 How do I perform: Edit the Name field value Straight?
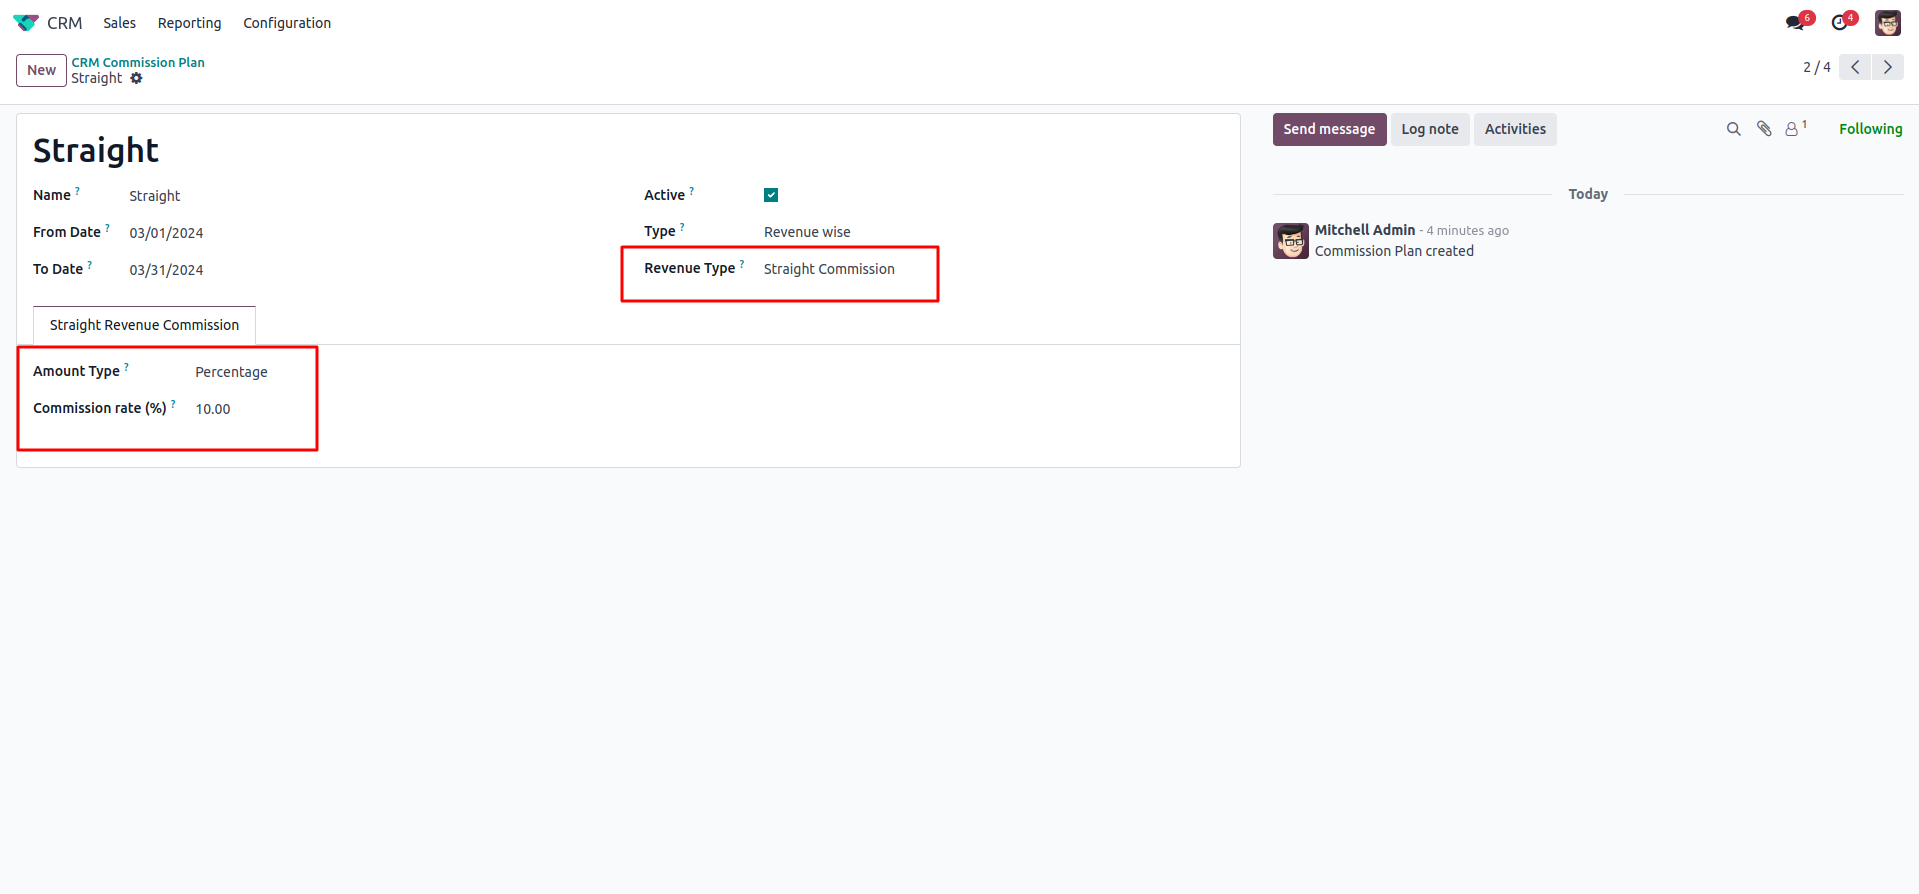click(x=154, y=196)
